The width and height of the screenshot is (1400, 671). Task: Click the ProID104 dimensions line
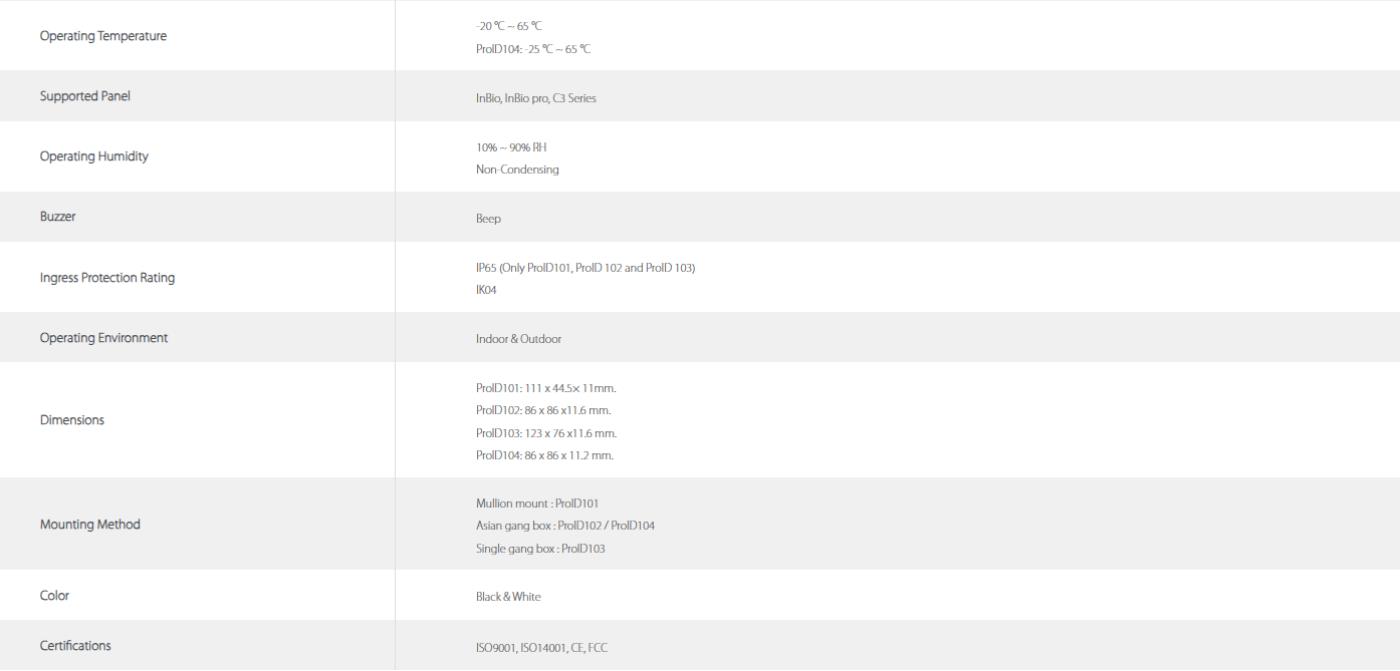[545, 456]
